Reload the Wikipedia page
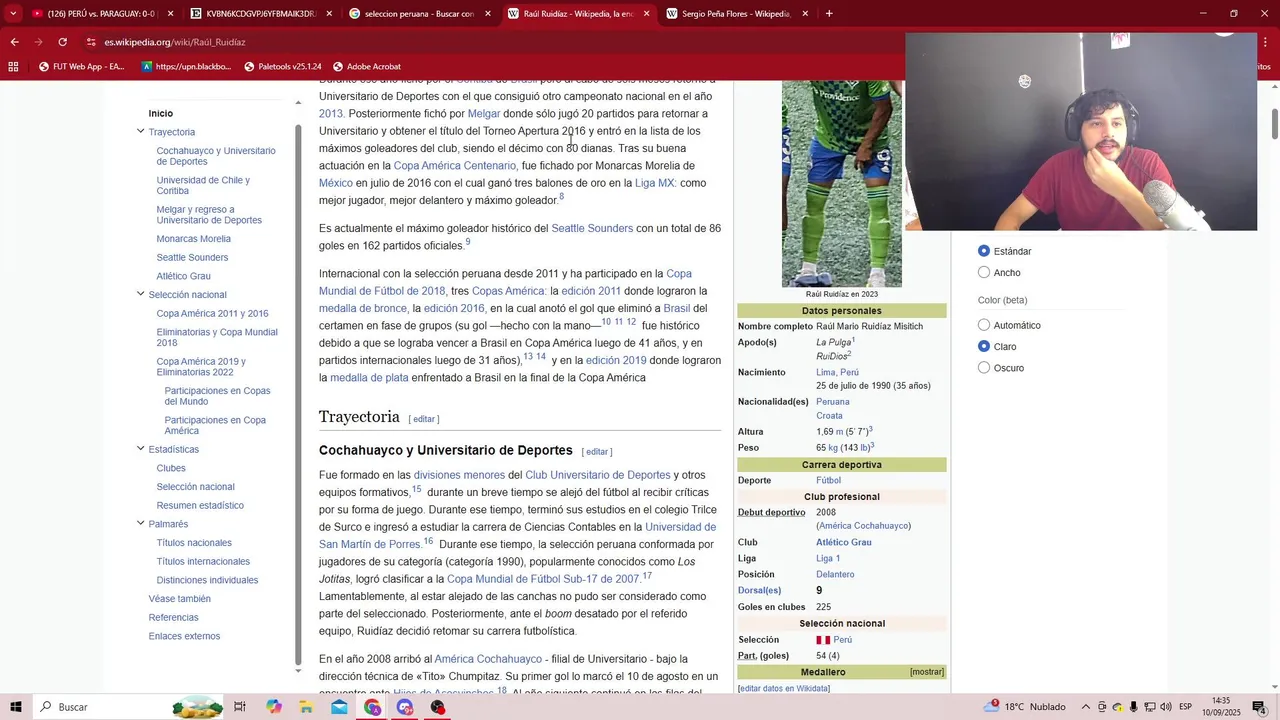 62,42
